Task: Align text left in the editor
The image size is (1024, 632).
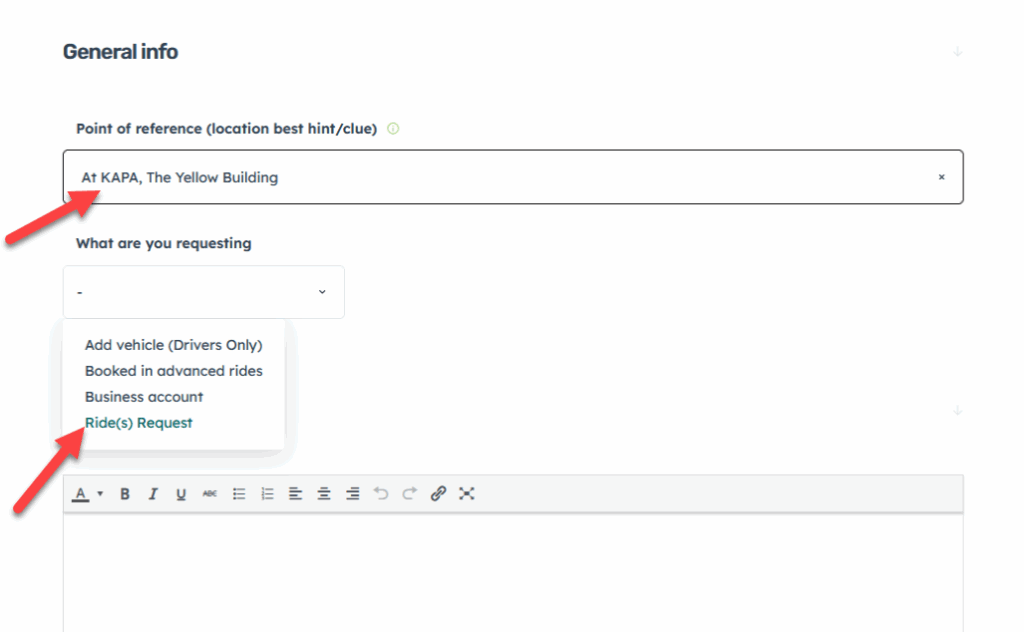Action: tap(295, 494)
